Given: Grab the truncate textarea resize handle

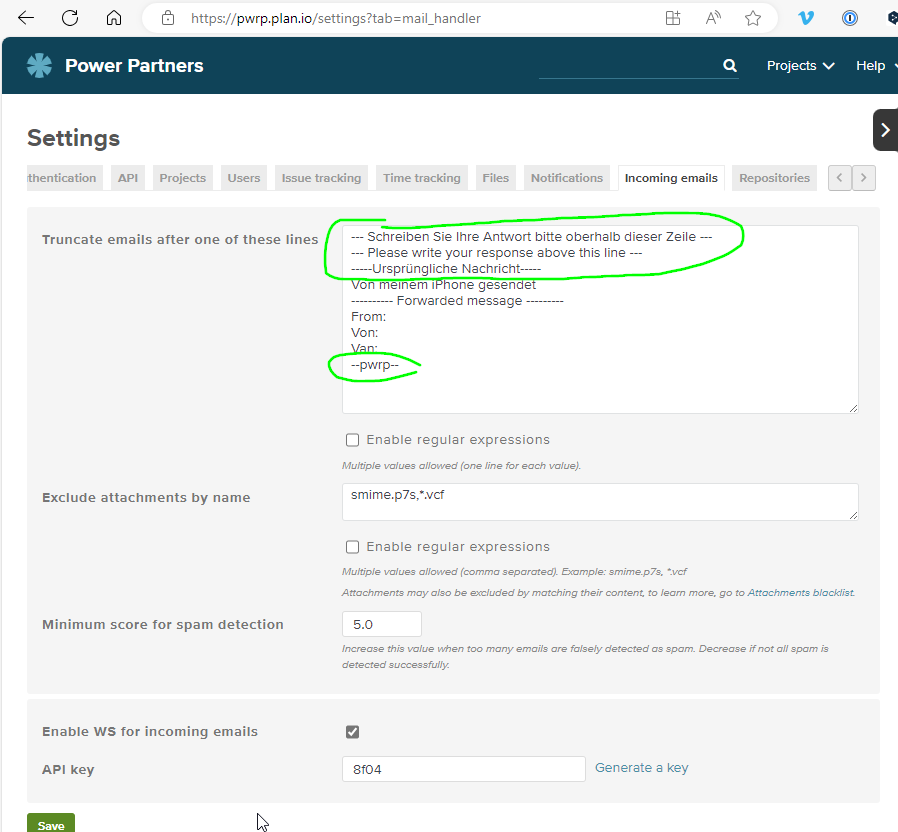Looking at the screenshot, I should pyautogui.click(x=853, y=408).
